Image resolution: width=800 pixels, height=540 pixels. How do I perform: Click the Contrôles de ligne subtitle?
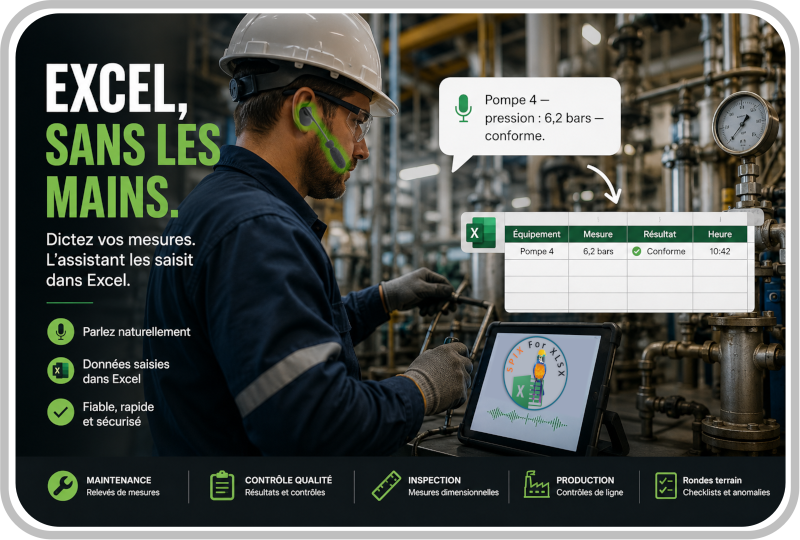click(x=590, y=492)
